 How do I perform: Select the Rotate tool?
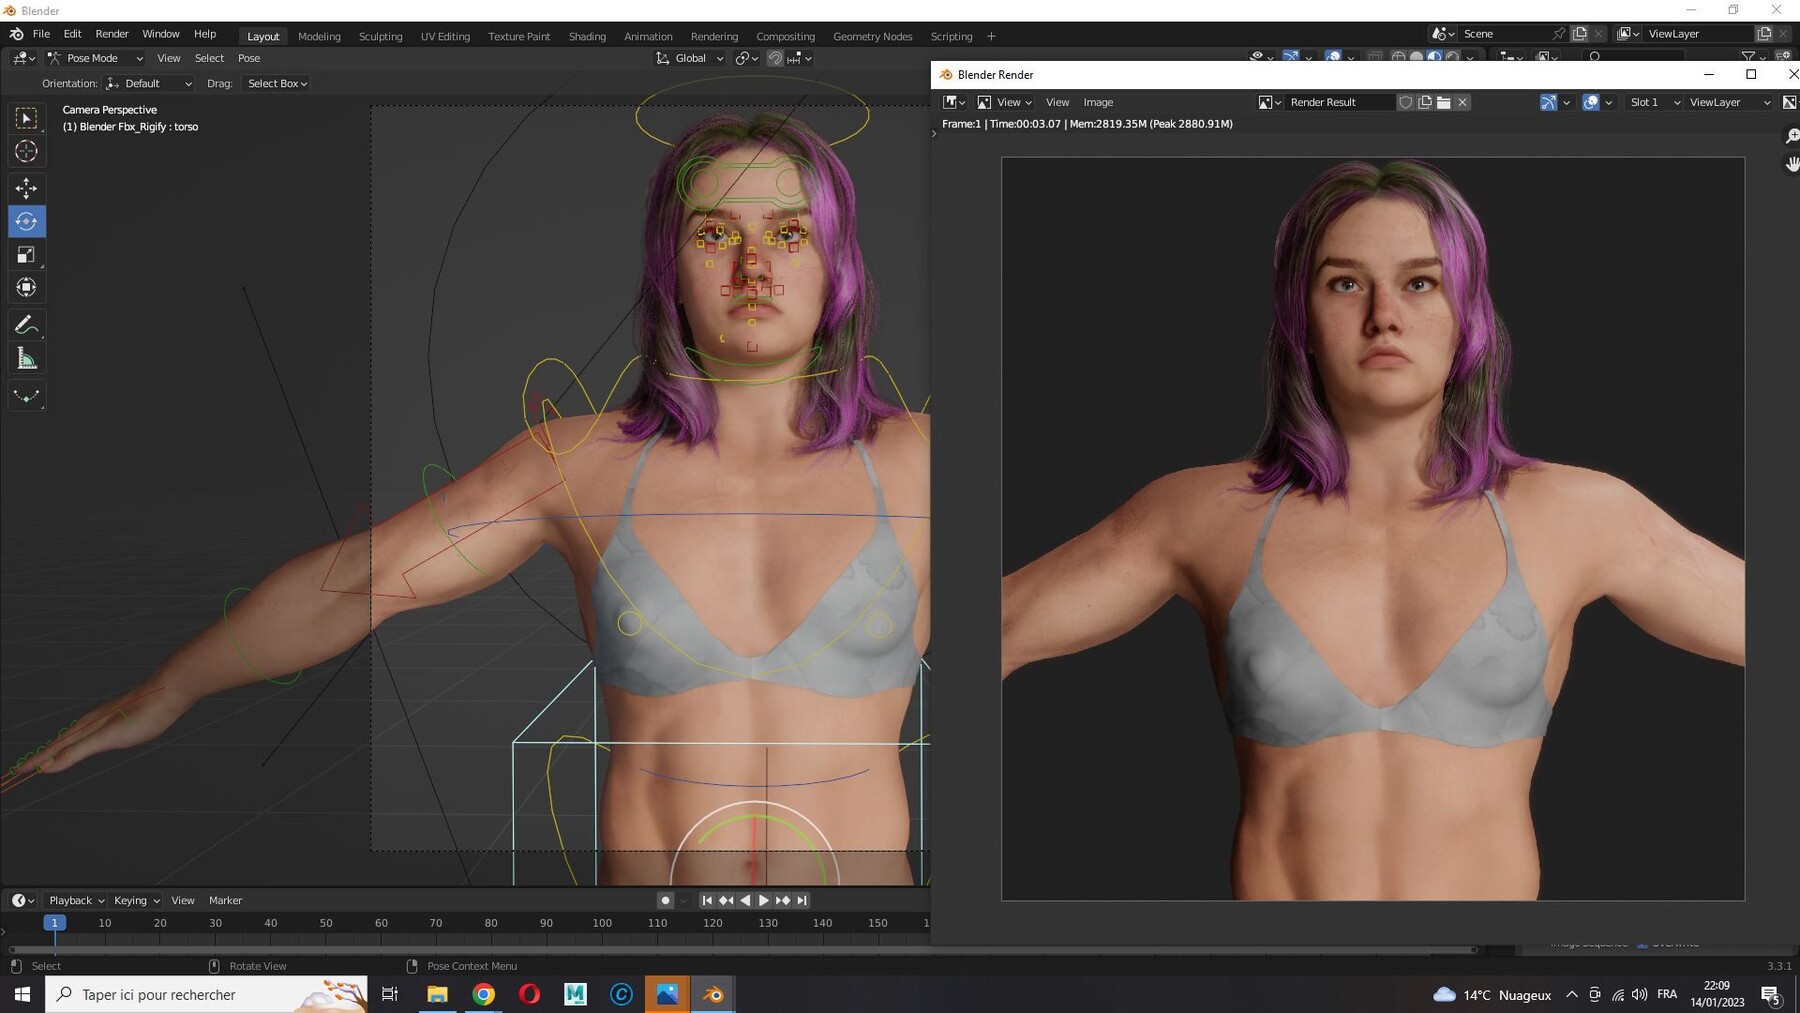27,221
